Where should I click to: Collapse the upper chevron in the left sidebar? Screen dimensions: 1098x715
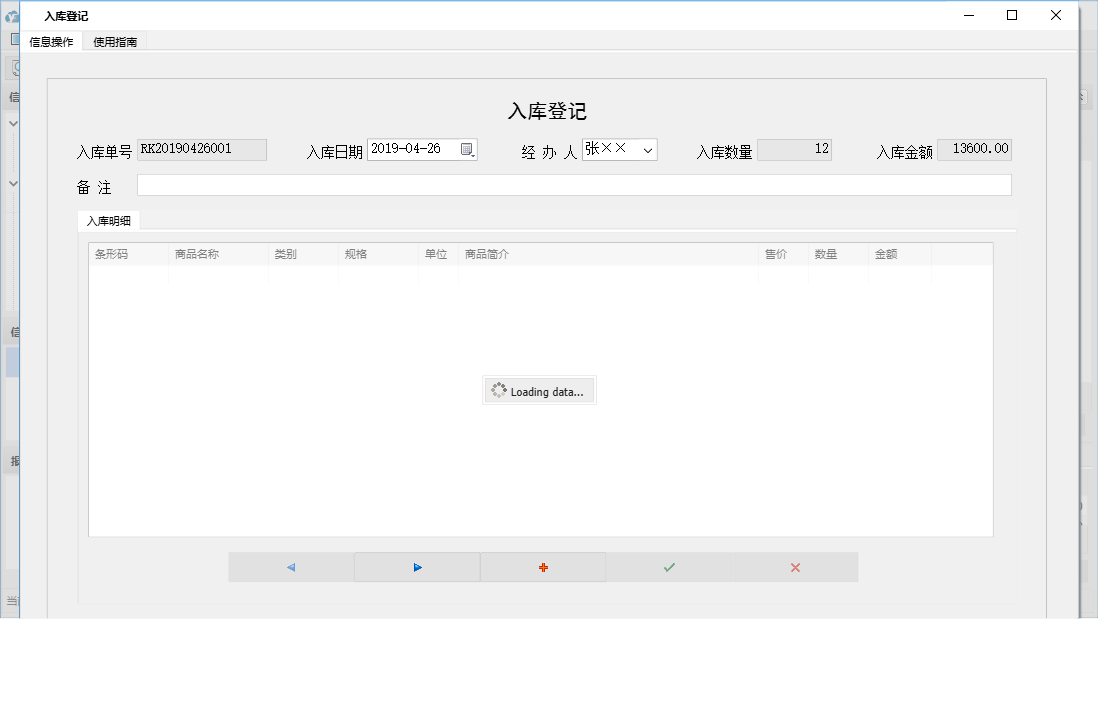click(x=11, y=122)
